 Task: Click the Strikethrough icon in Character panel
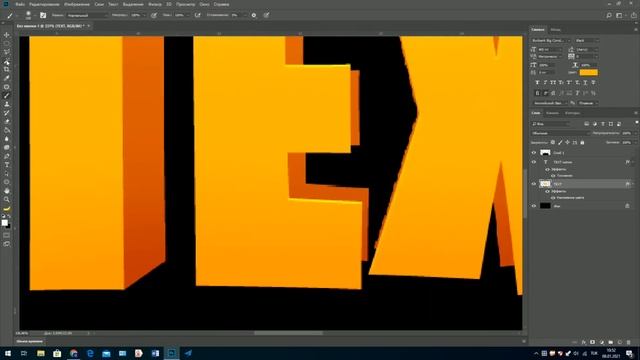tap(593, 82)
